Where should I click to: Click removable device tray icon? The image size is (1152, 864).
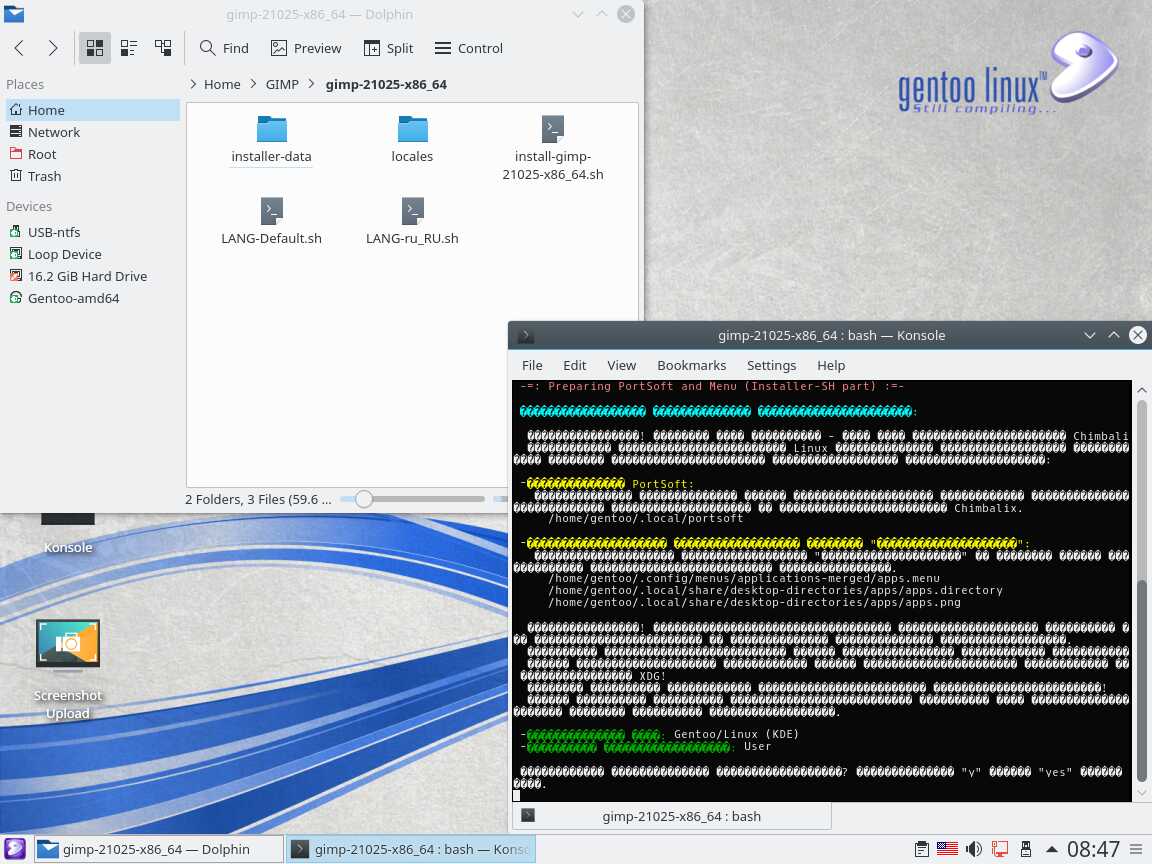point(1026,849)
